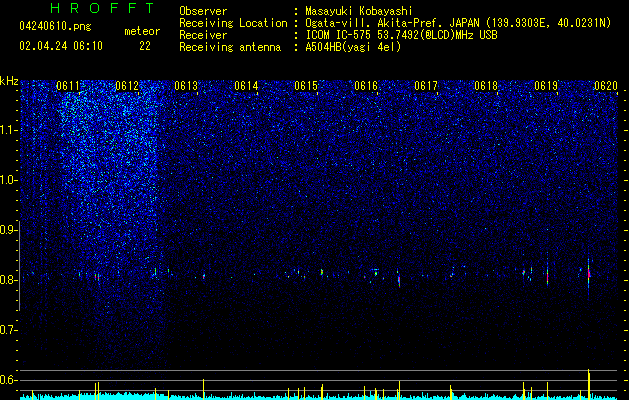
Task: Click the 0620 time marker
Action: pos(606,86)
